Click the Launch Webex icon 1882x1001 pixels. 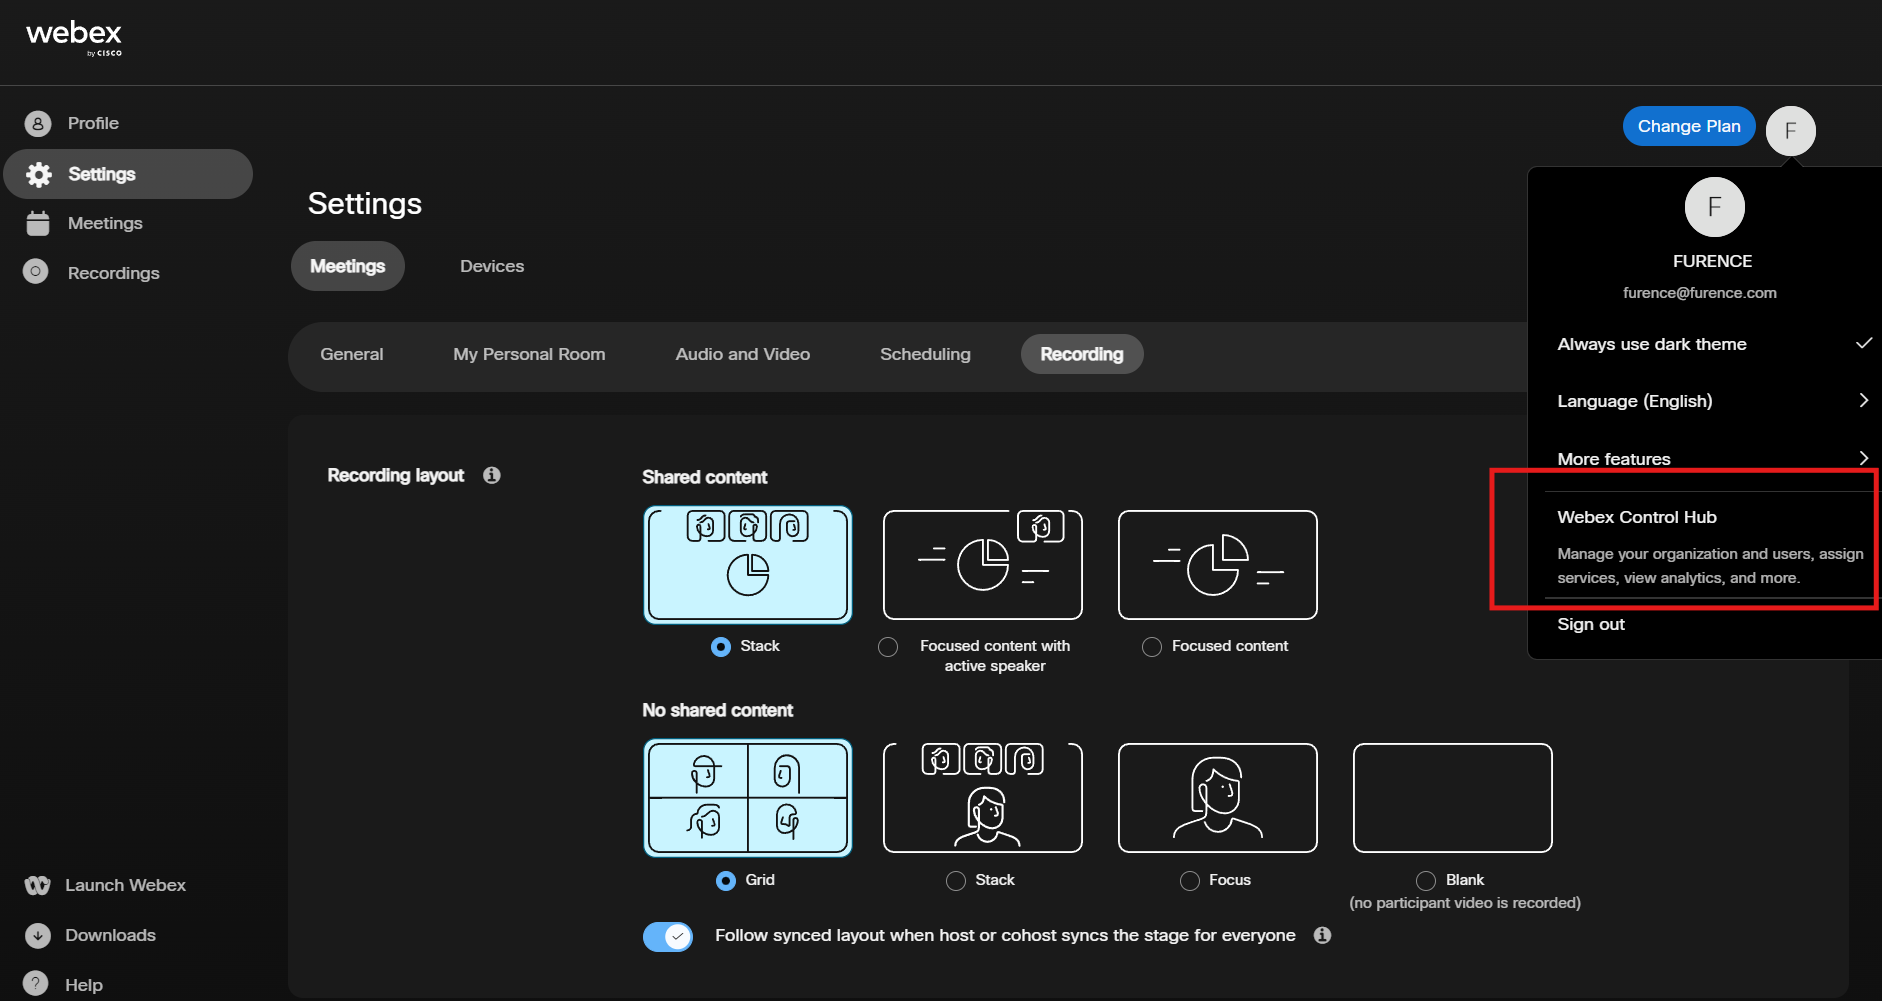click(x=37, y=885)
